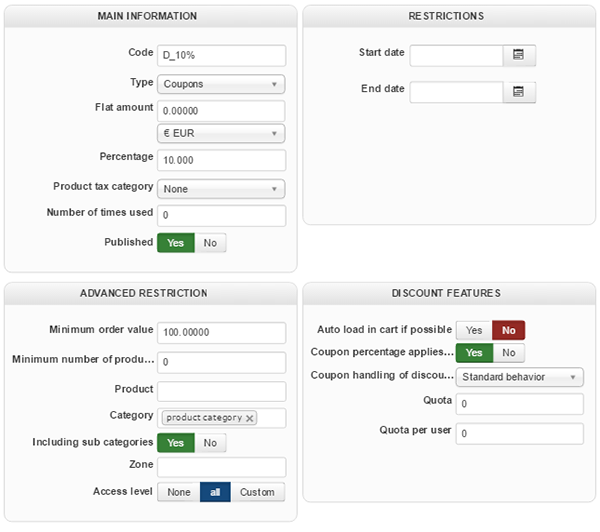Click the Code input field
Image resolution: width=600 pixels, height=532 pixels.
tap(221, 55)
